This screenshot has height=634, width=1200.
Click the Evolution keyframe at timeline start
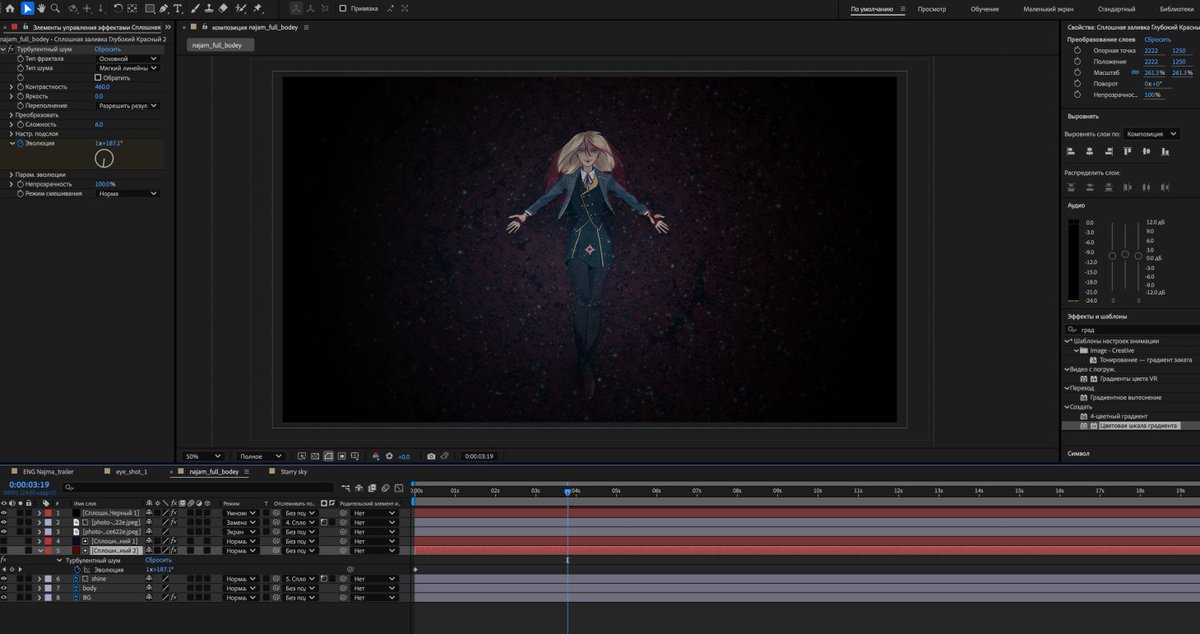(415, 570)
